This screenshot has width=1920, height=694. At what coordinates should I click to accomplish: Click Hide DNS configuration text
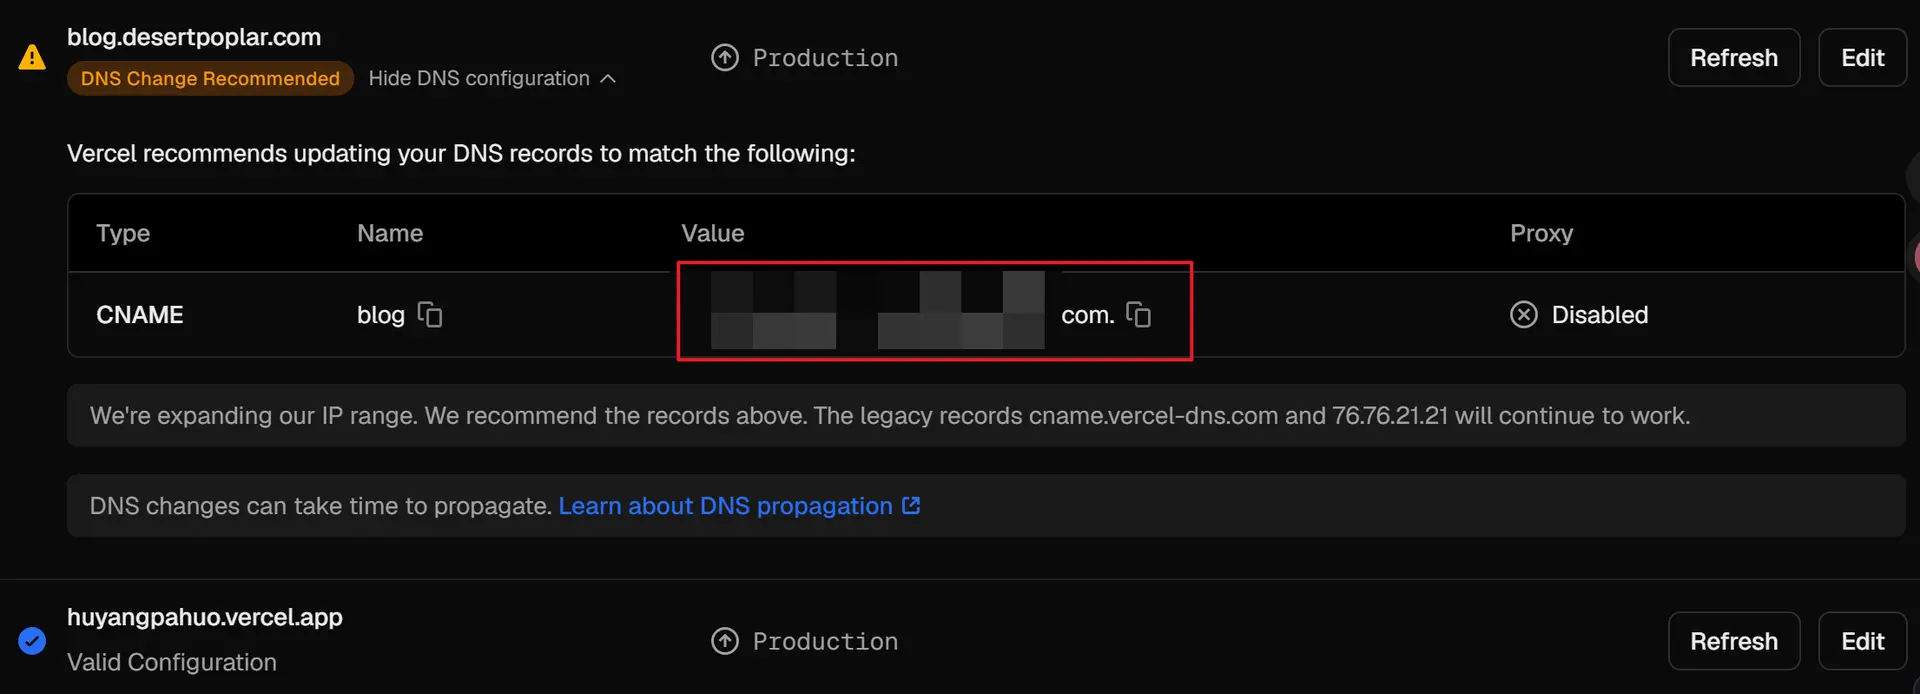tap(479, 78)
